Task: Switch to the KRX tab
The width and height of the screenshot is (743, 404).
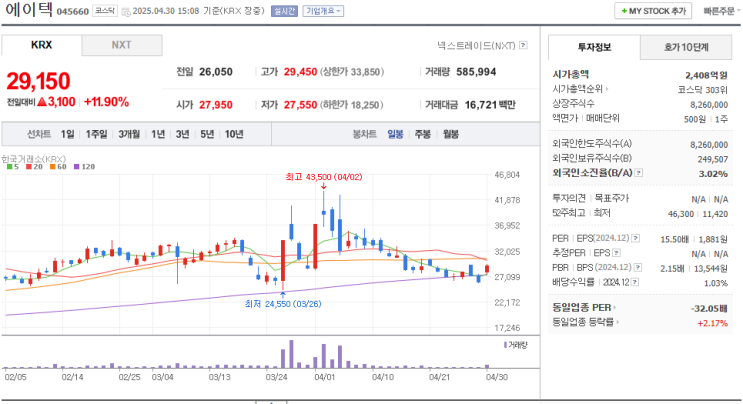Action: tap(42, 45)
